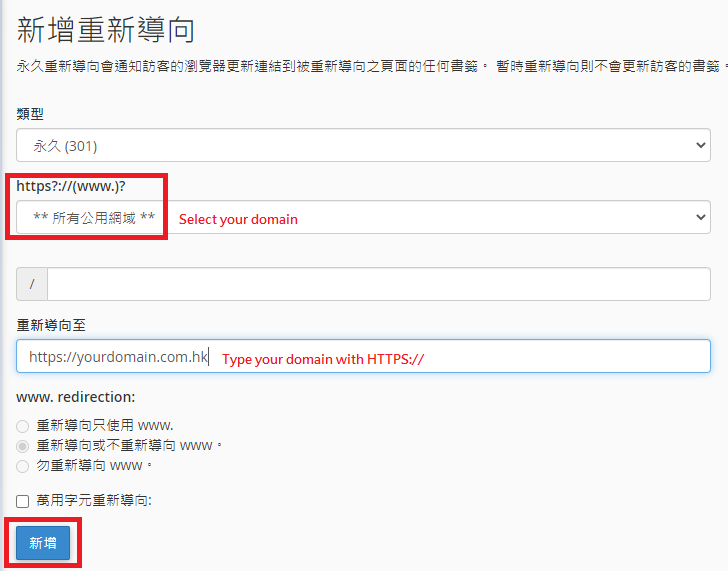This screenshot has height=571, width=728.
Task: Click the www. redirection: label
Action: point(76,397)
